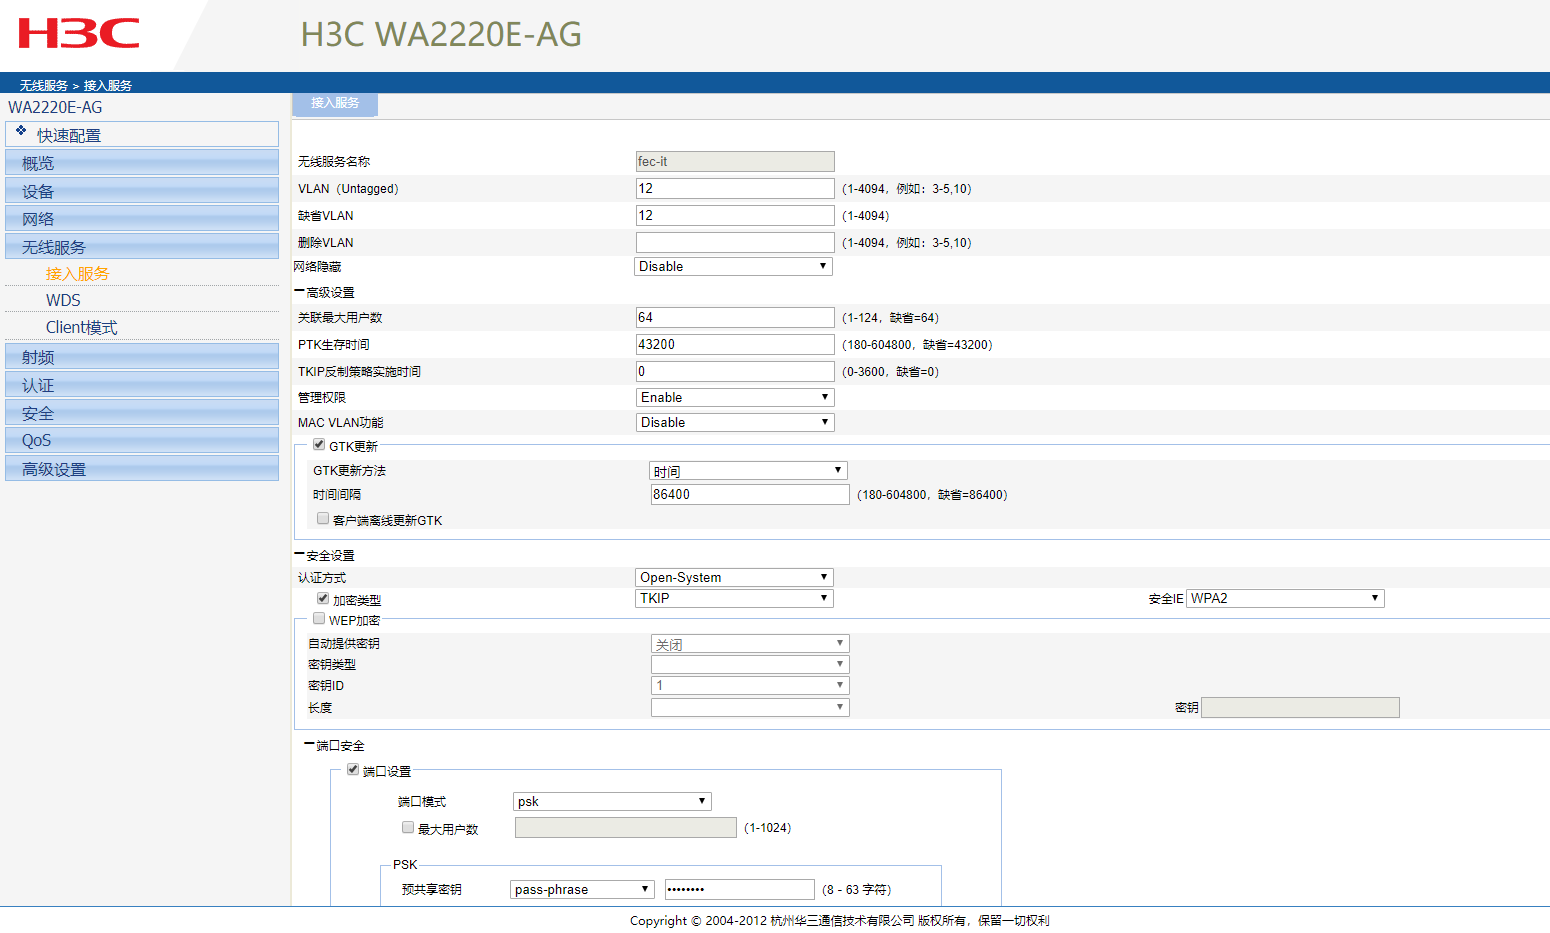The image size is (1550, 933).
Task: Click 接入服务 in the breadcrumb bar
Action: [108, 85]
